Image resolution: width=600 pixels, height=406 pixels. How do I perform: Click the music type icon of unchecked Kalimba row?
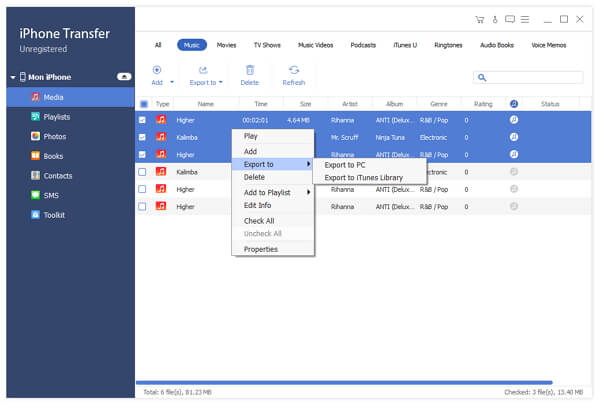(x=161, y=172)
